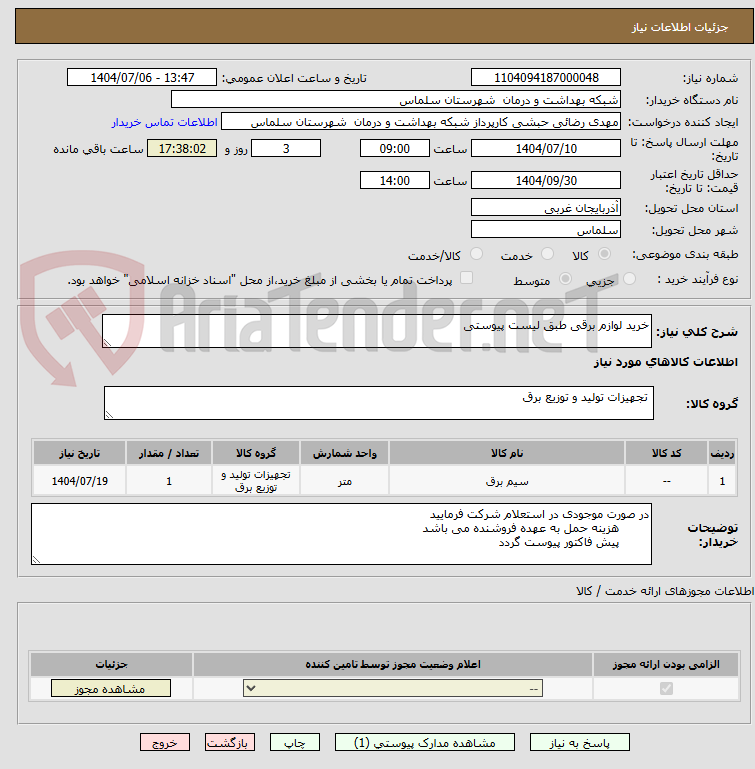The height and width of the screenshot is (769, 755).
Task: Click the remaining time 17:38:02 field
Action: [182, 149]
